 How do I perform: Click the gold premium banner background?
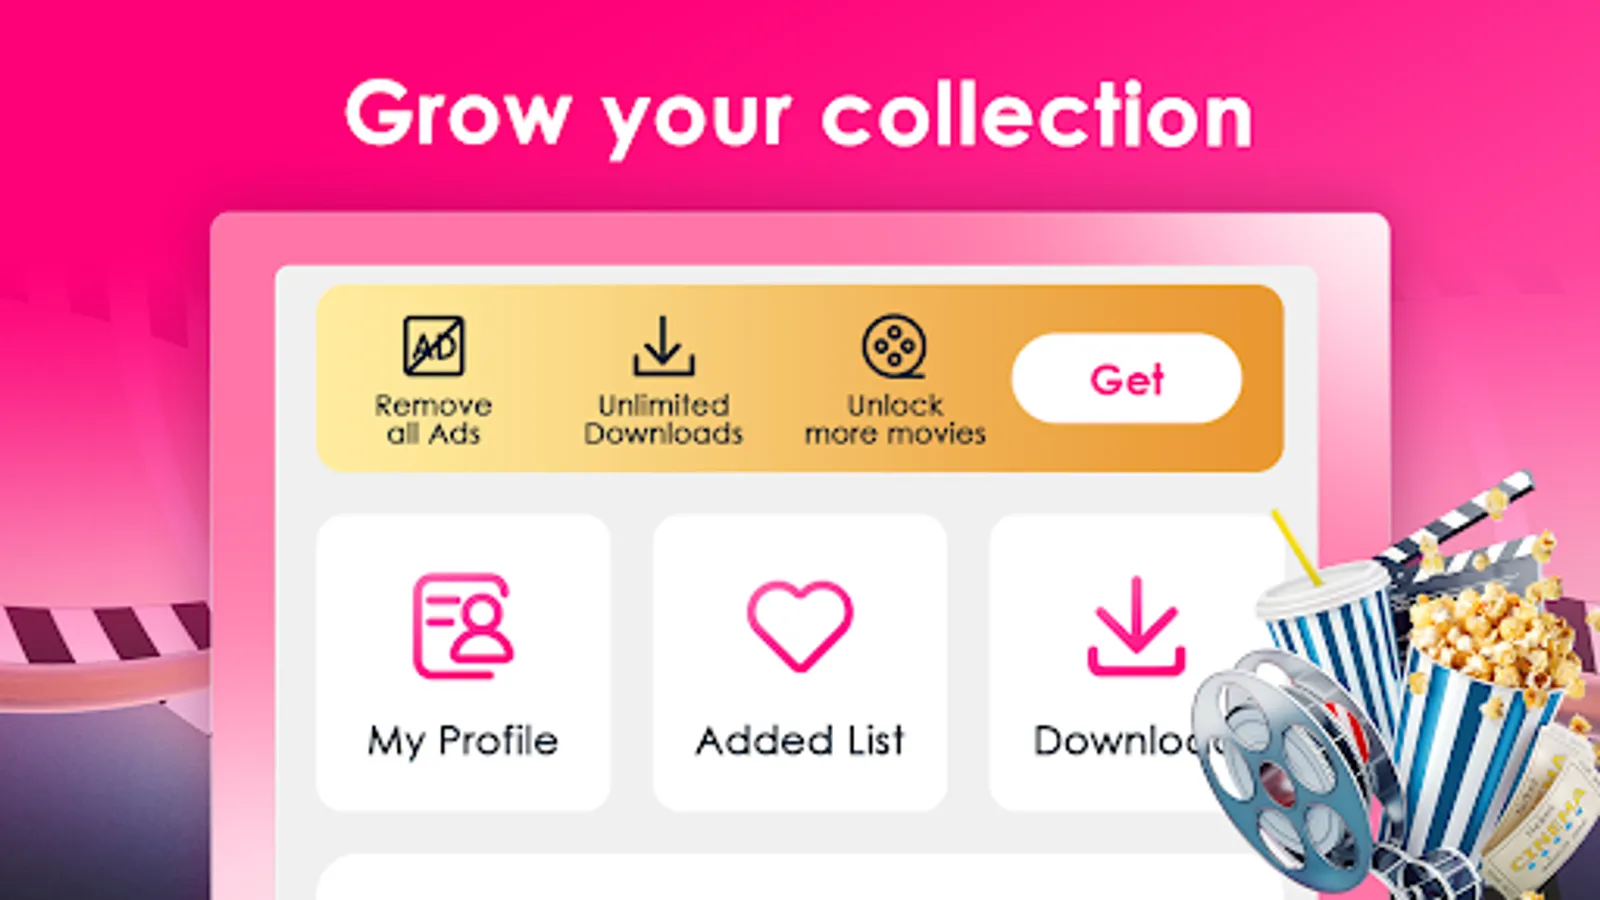pyautogui.click(x=800, y=378)
